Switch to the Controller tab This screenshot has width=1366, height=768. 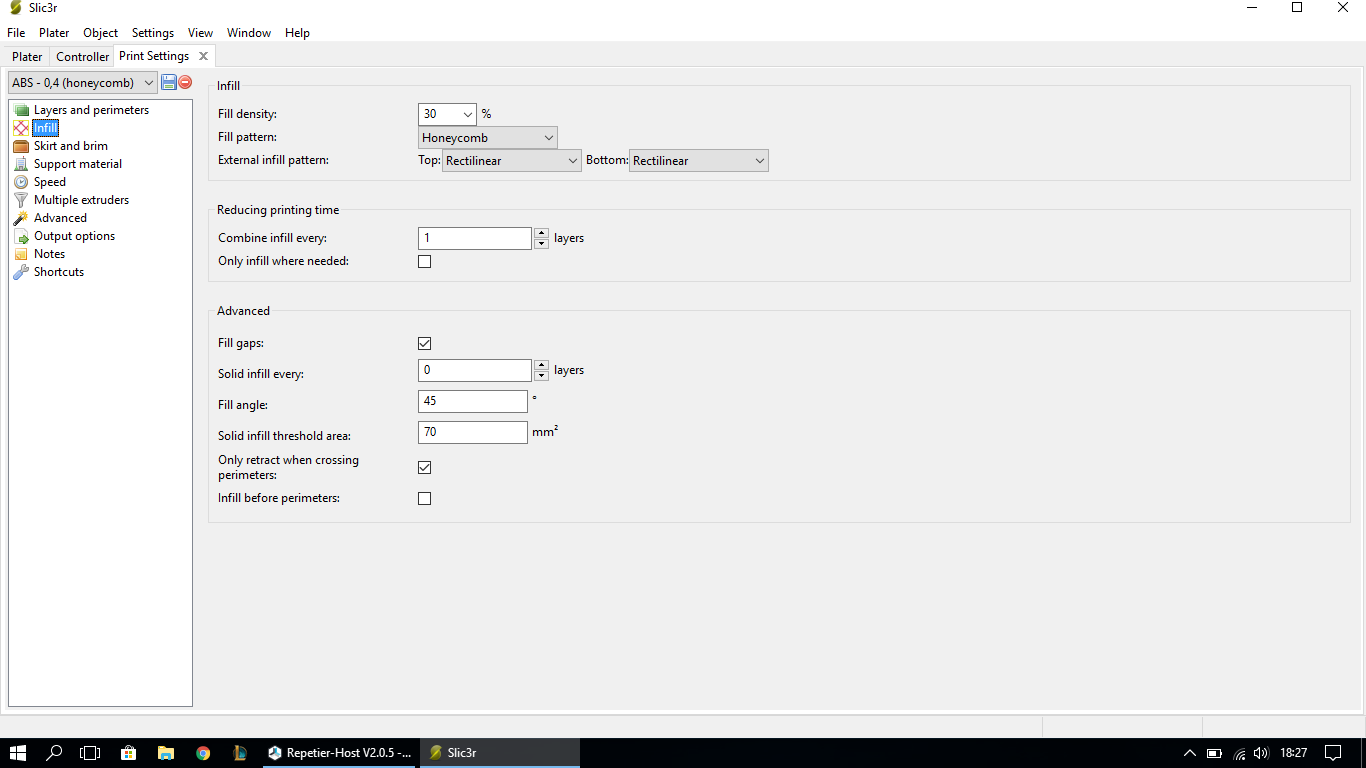click(x=82, y=57)
